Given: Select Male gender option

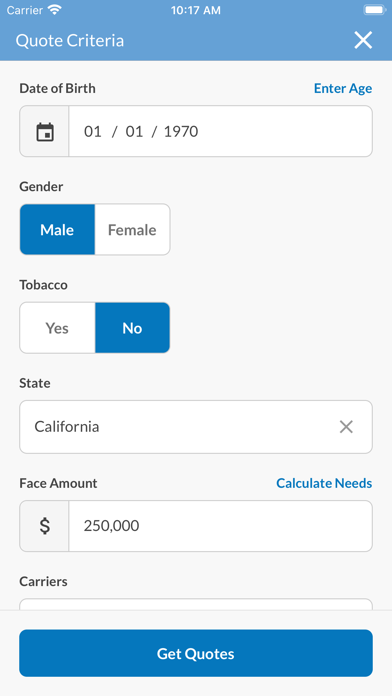Looking at the screenshot, I should tap(57, 229).
